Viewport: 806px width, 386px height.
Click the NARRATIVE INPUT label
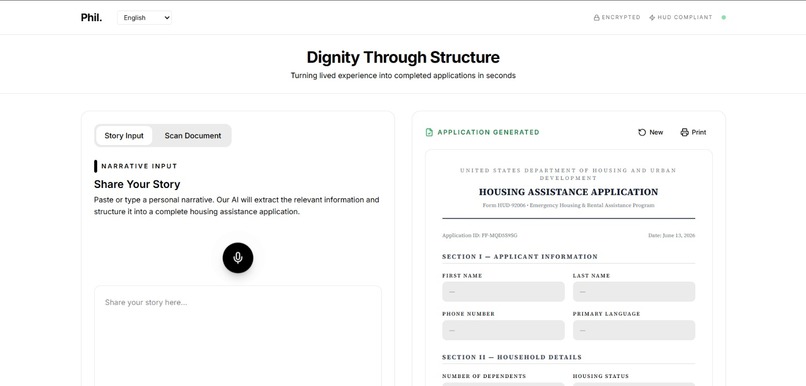pos(139,166)
